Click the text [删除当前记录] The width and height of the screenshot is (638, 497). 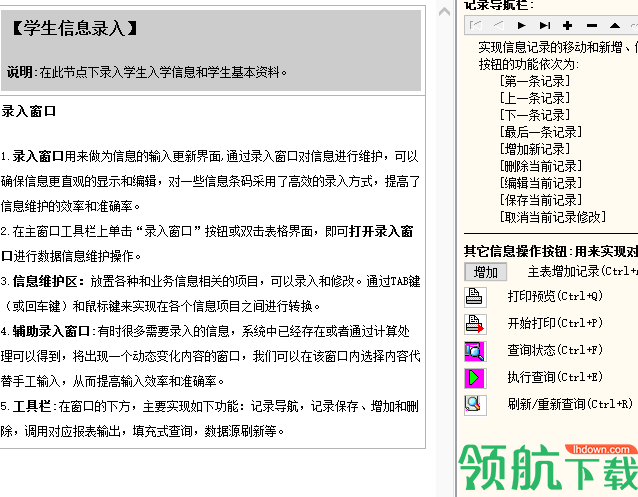(x=541, y=166)
